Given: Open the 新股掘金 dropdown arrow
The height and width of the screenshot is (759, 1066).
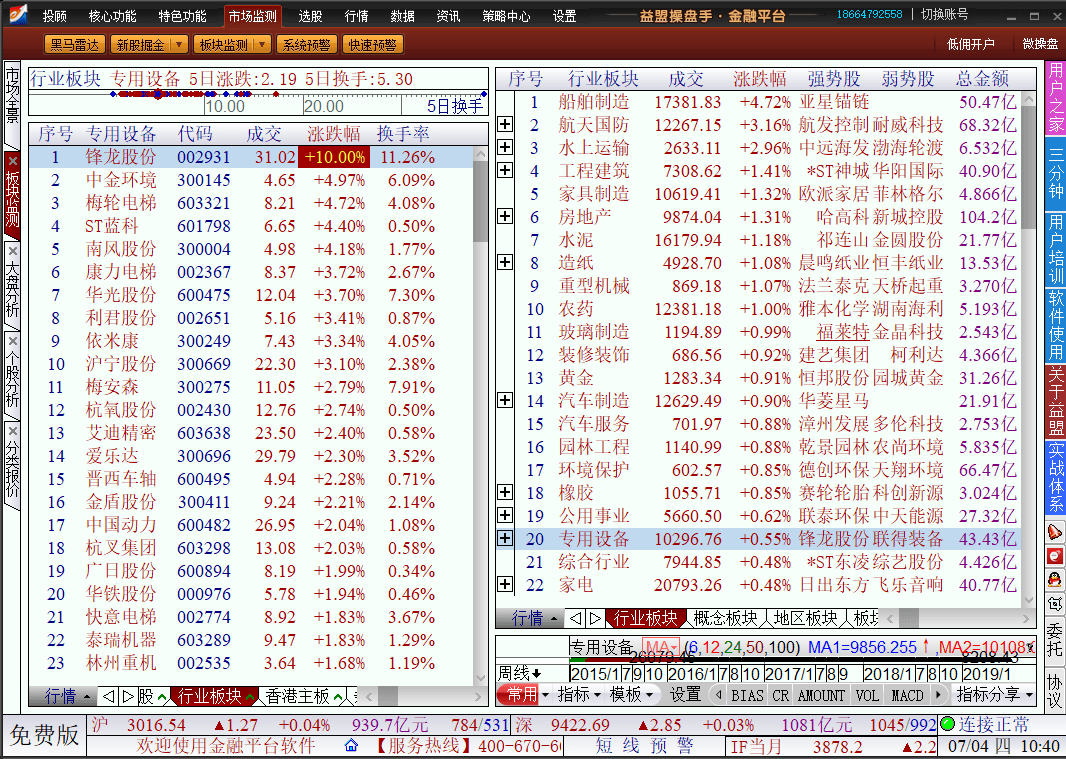Looking at the screenshot, I should coord(179,45).
